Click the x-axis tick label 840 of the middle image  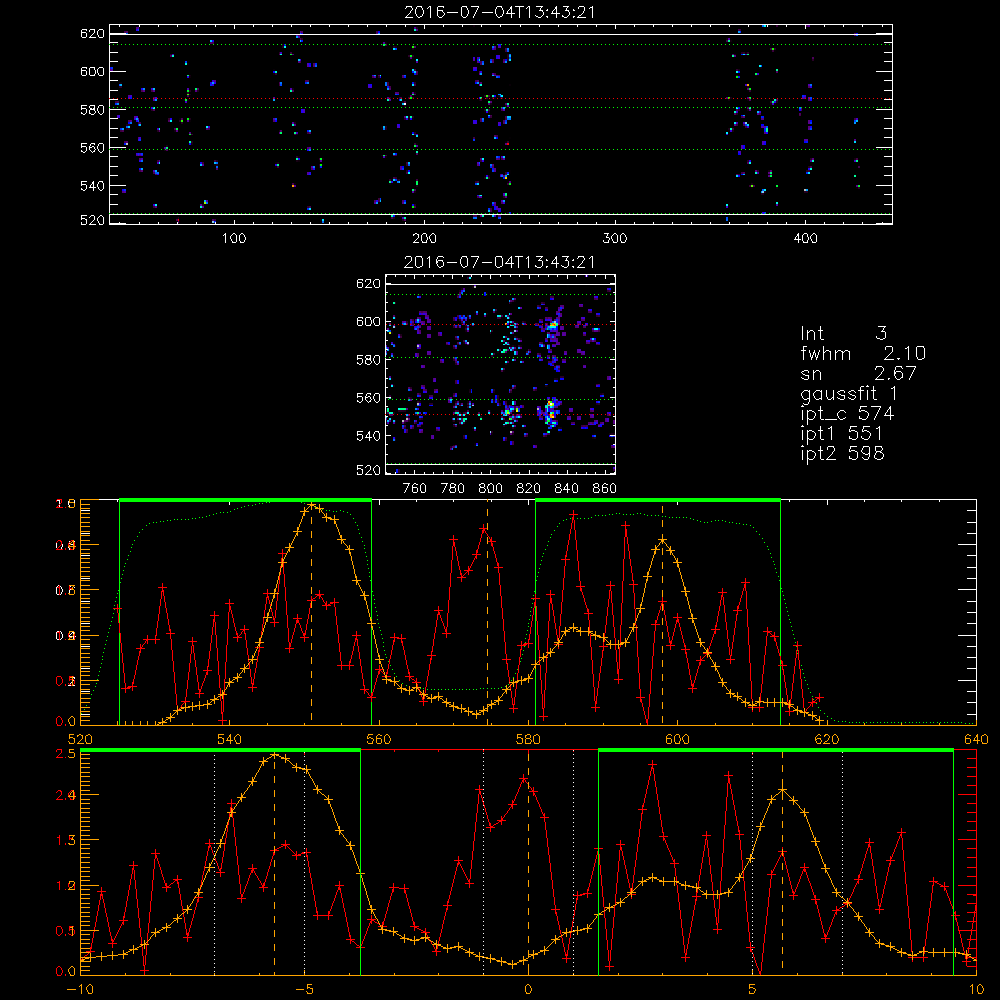point(566,489)
